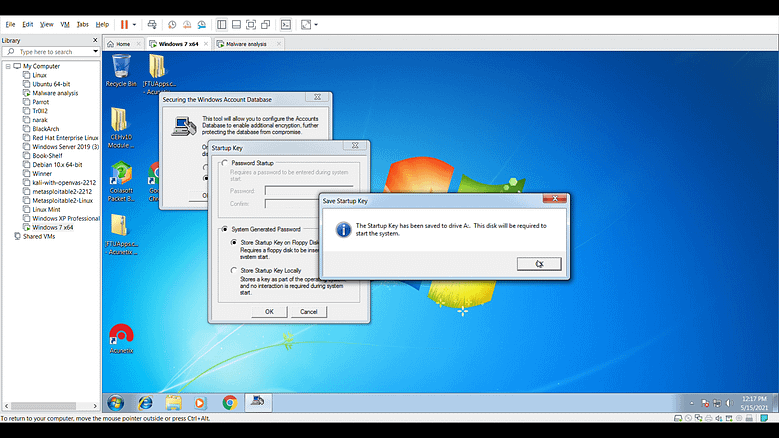Image resolution: width=779 pixels, height=438 pixels.
Task: Click the taskbar clock showing 12:17 PM
Action: click(754, 403)
